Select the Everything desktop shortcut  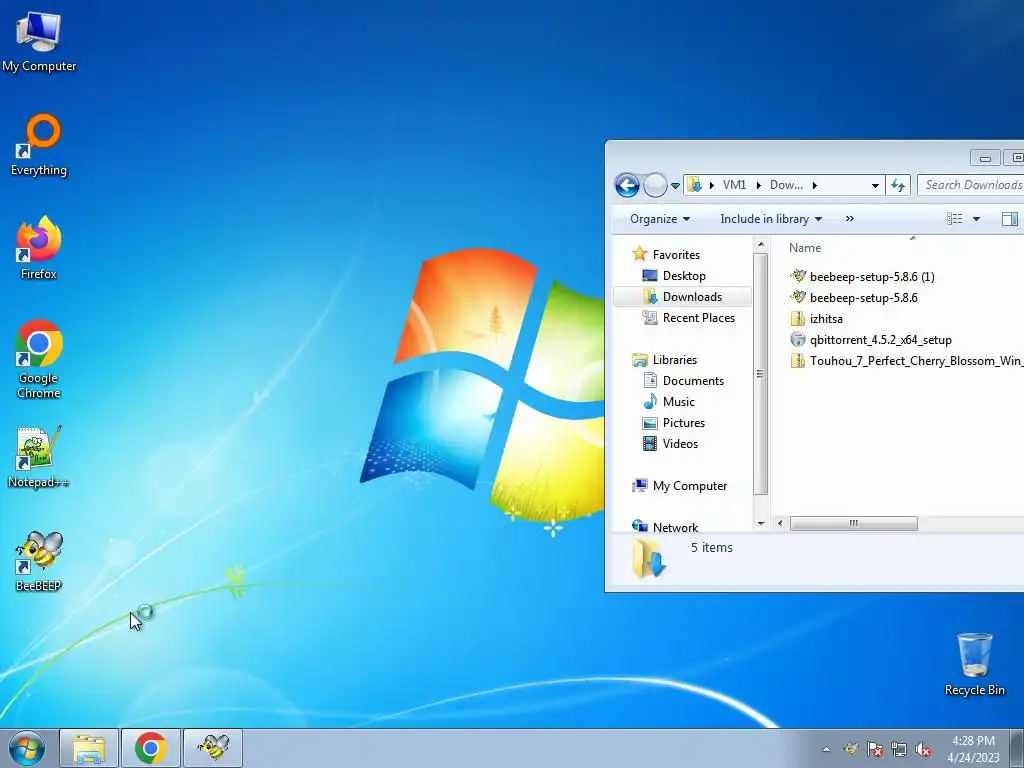(x=39, y=145)
